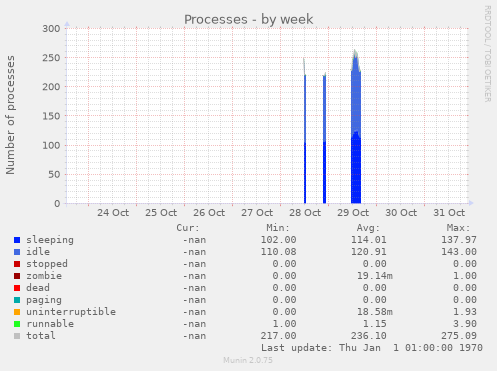Viewport: 497px width, 371px height.
Task: Click the 200 y-axis tick label
Action: point(51,87)
